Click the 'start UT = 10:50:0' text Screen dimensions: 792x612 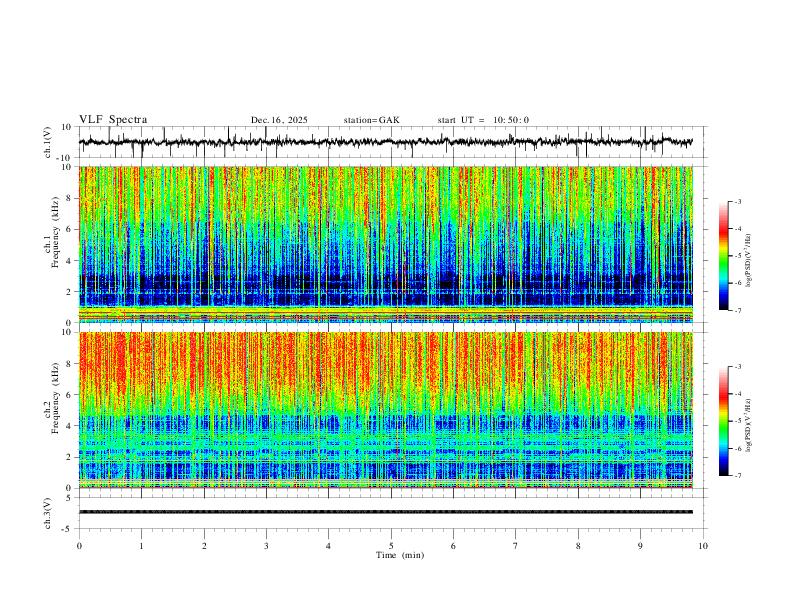pyautogui.click(x=483, y=120)
